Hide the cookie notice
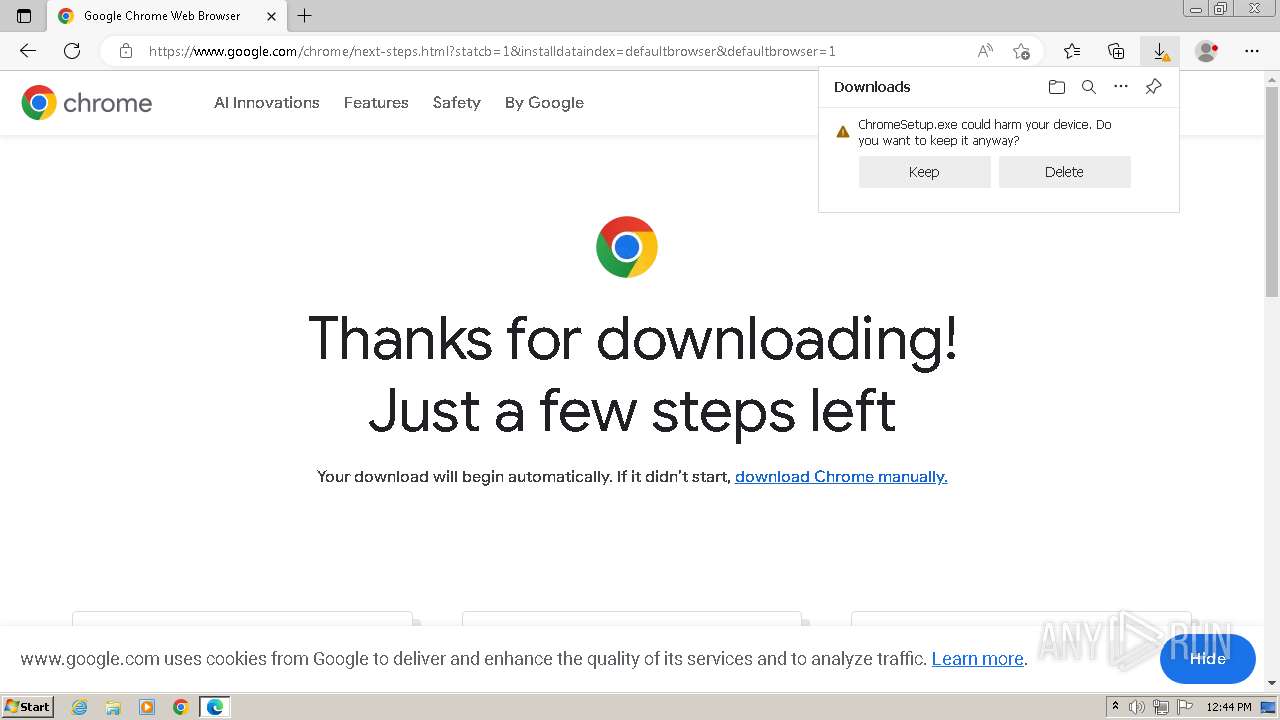The height and width of the screenshot is (720, 1280). pos(1208,659)
